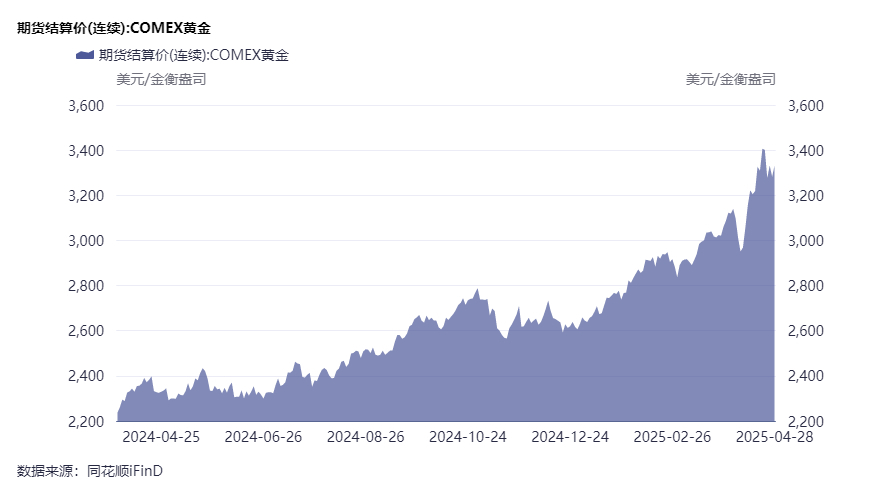The image size is (892, 498).
Task: Click right axis value 2,600
Action: pyautogui.click(x=806, y=331)
